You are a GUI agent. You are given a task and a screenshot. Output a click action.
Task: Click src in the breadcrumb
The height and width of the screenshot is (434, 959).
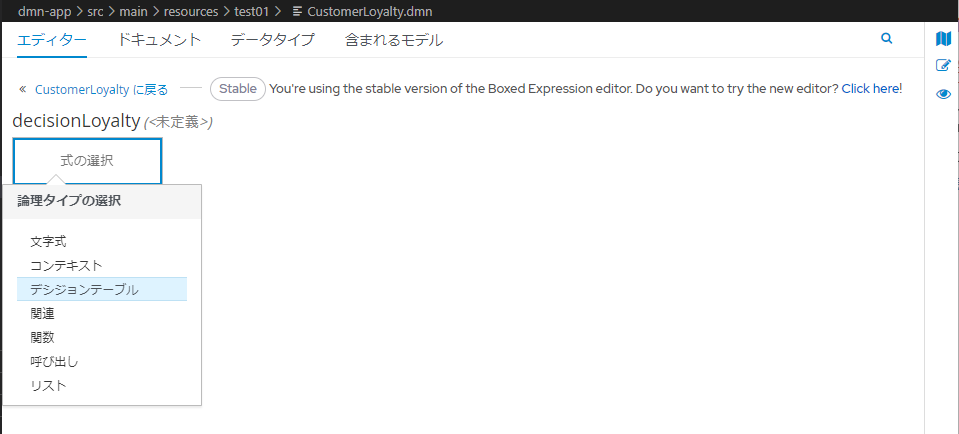pos(95,11)
